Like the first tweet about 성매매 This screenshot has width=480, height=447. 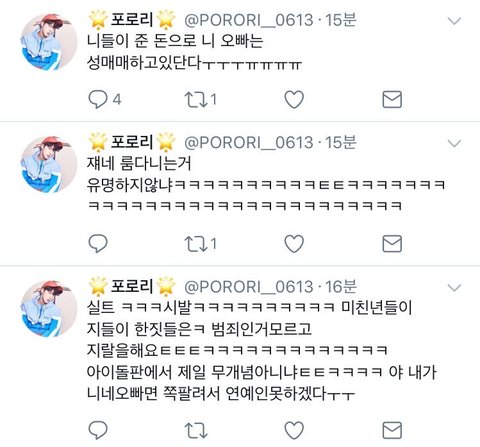(294, 99)
